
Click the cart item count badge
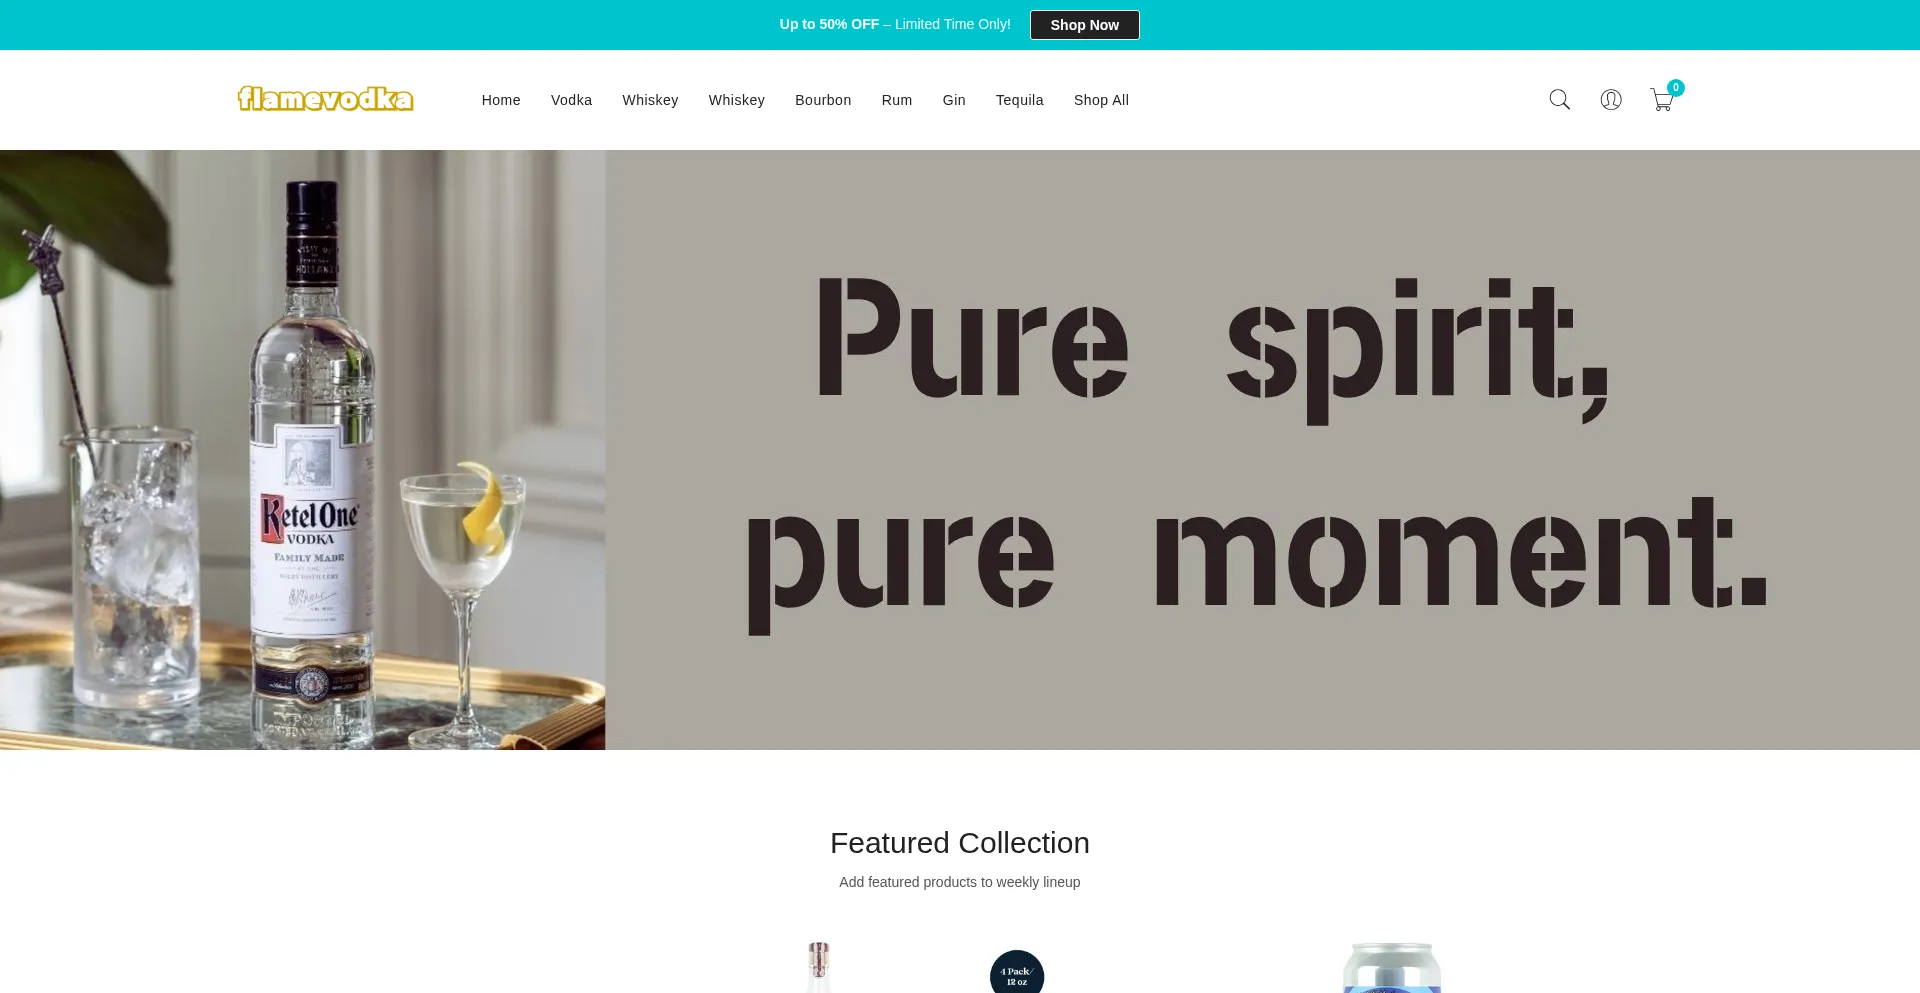pos(1676,88)
